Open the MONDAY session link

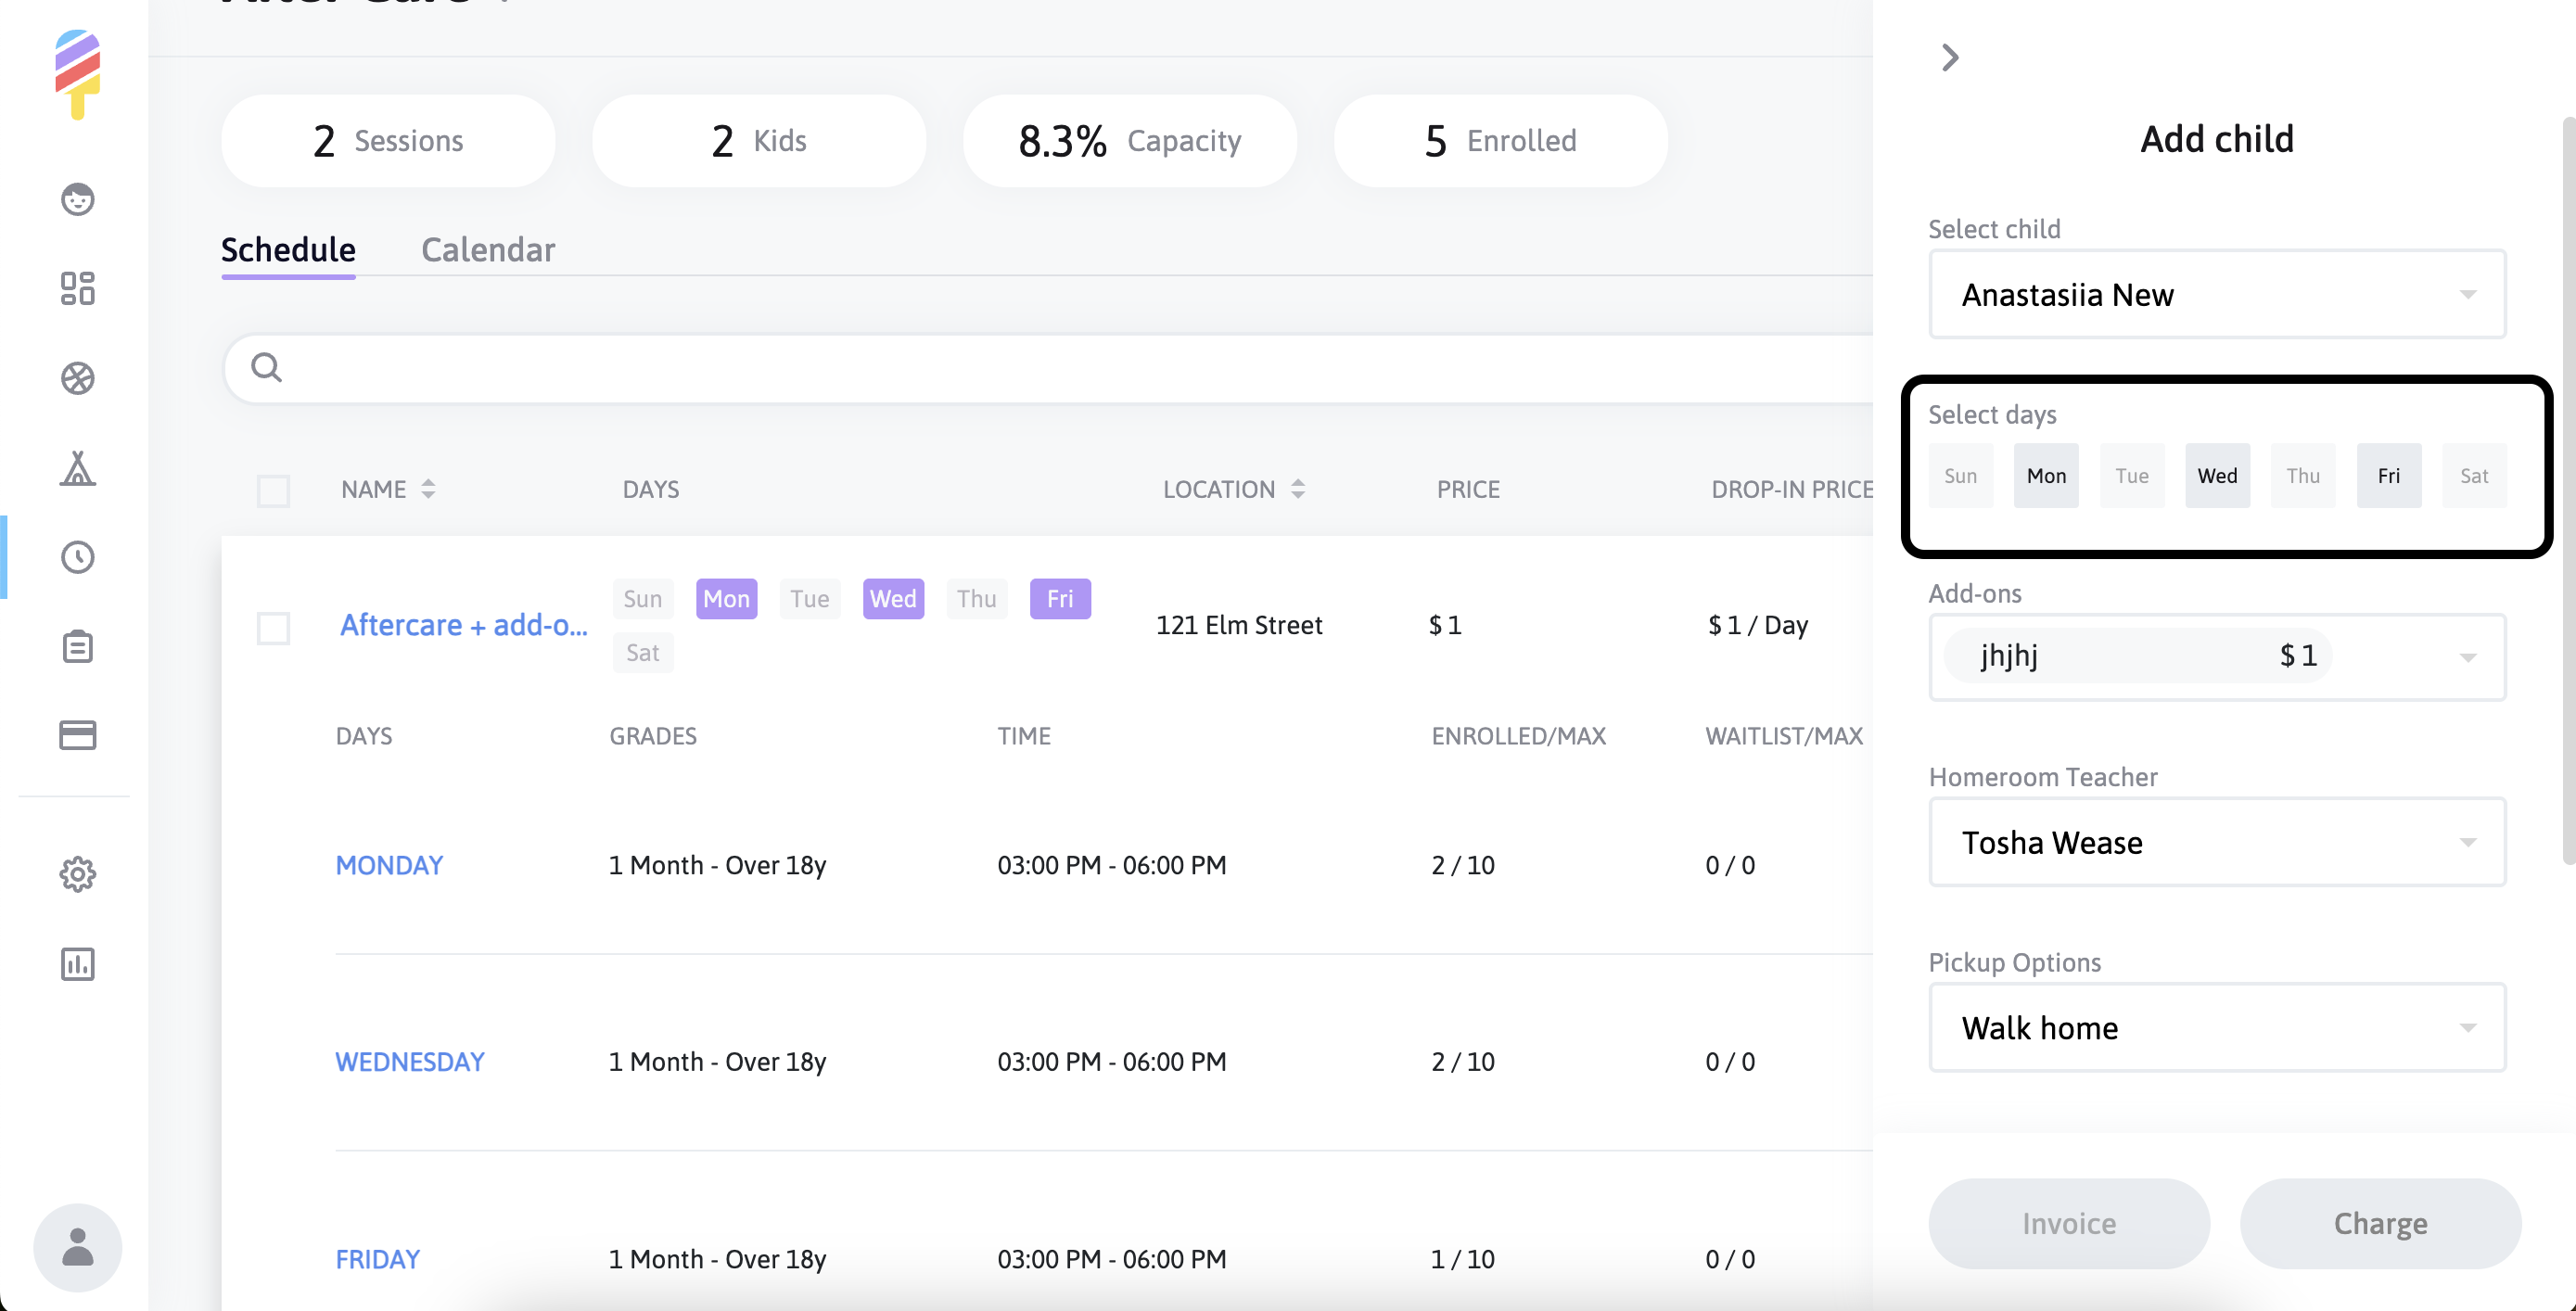[x=389, y=865]
